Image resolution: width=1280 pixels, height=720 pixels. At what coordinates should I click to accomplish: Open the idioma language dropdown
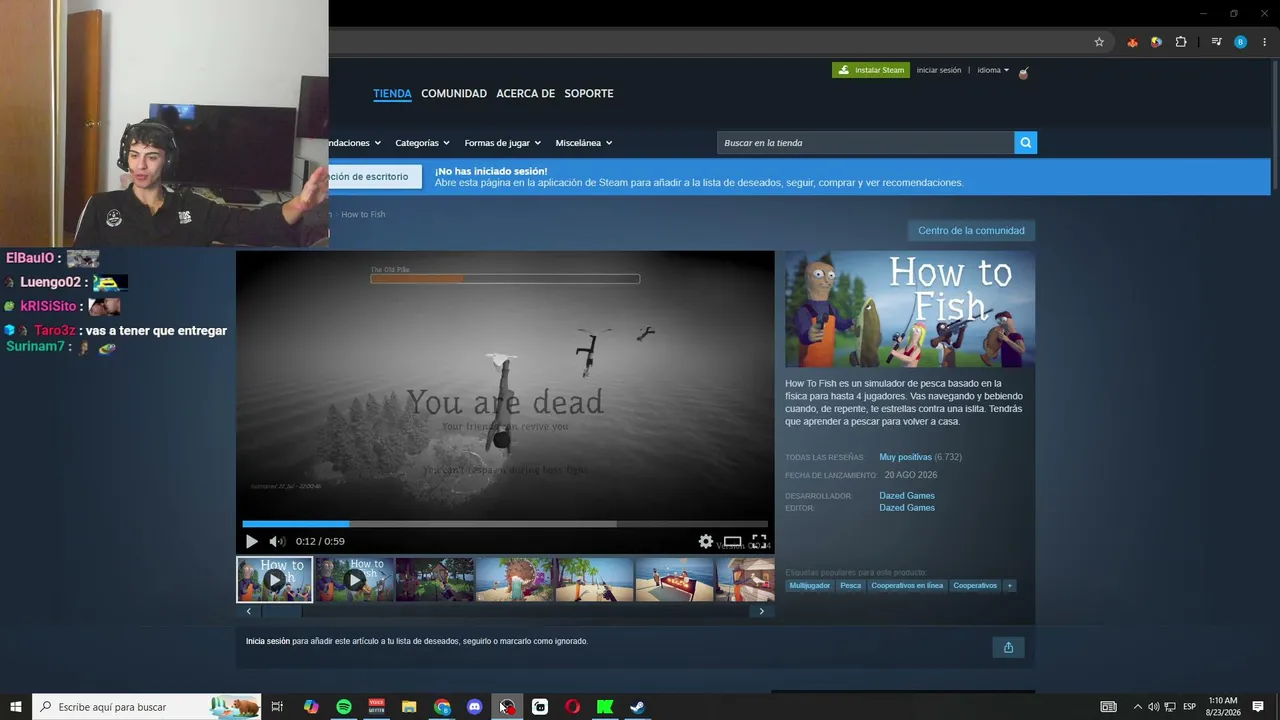tap(993, 70)
